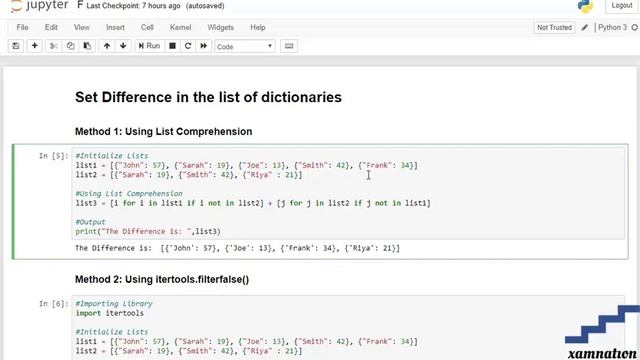Click the '#Initialize Lists' comment in cell 6
Image resolution: width=640 pixels, height=360 pixels.
tap(112, 332)
